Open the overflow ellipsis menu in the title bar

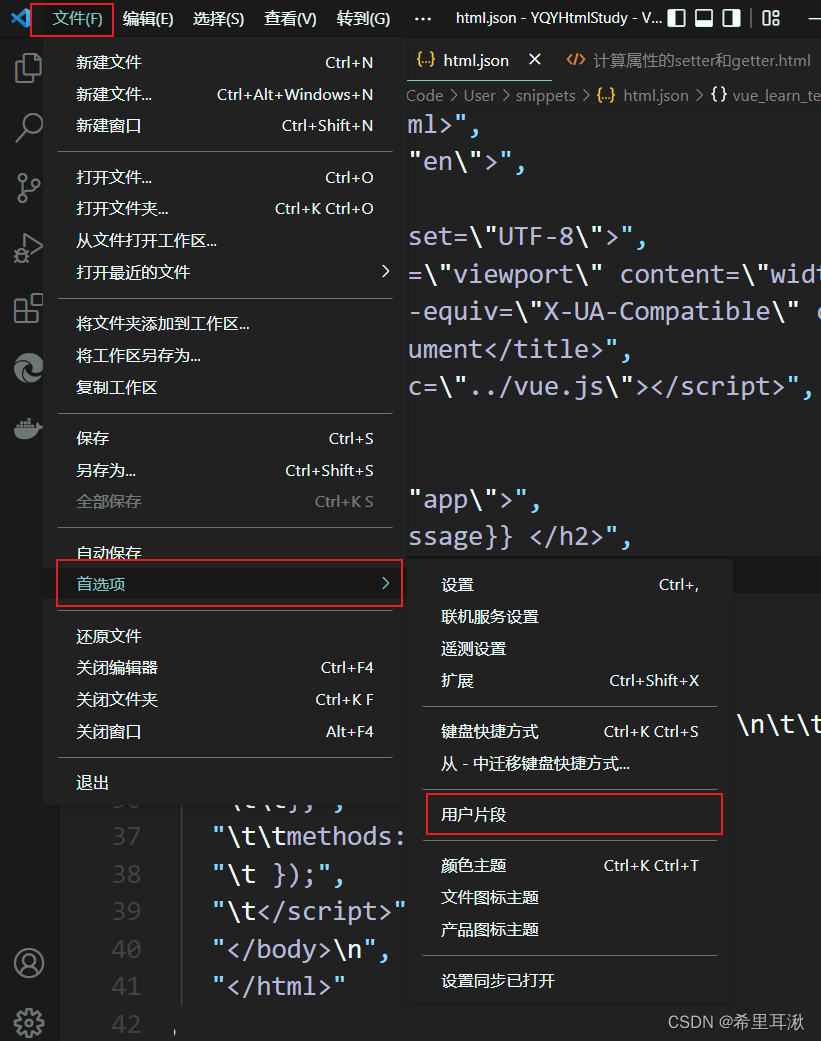click(422, 18)
